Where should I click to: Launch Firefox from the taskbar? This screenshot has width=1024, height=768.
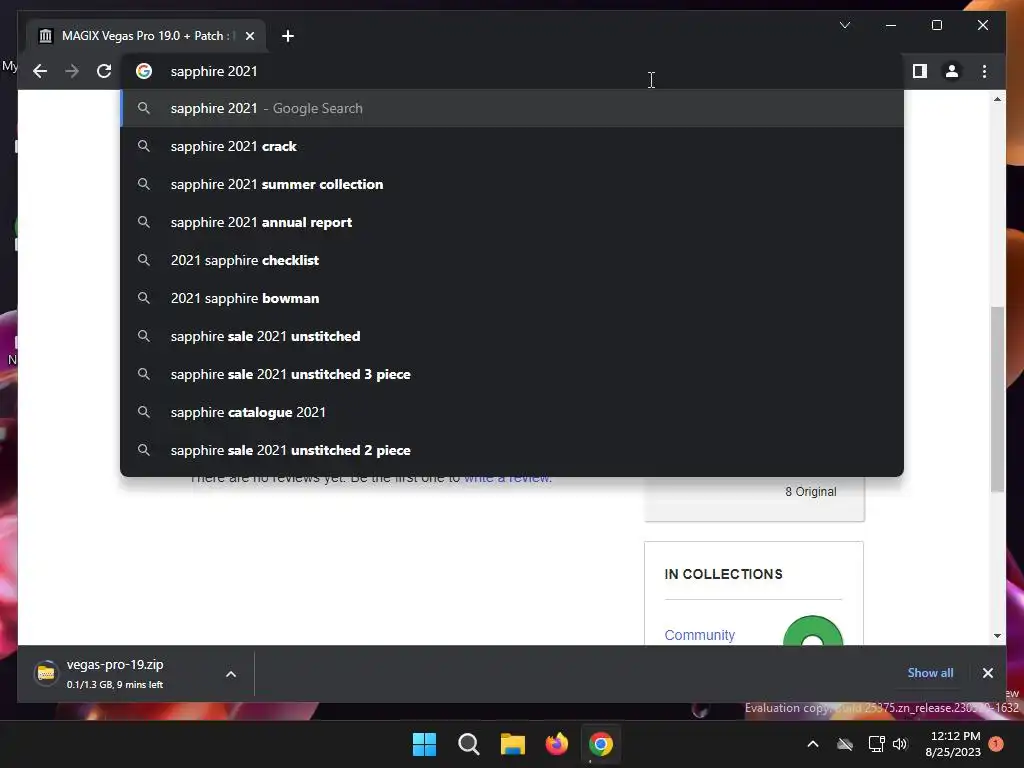pos(556,744)
